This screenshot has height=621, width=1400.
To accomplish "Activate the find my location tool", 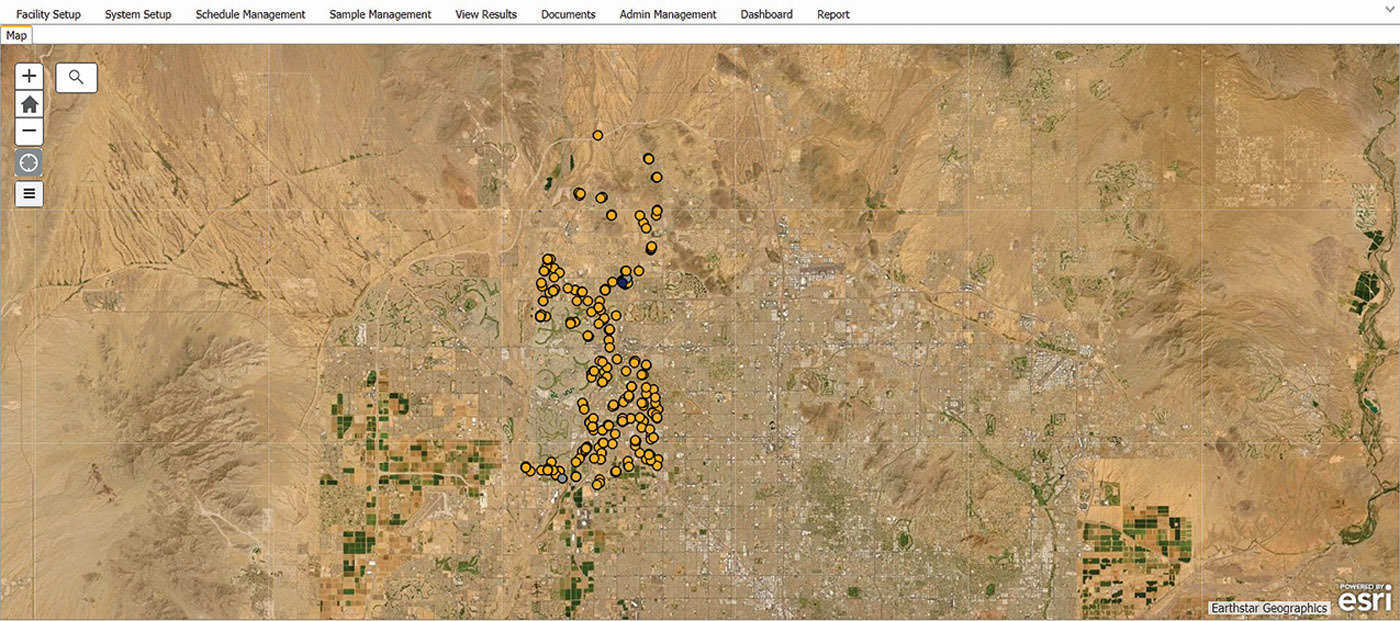I will pyautogui.click(x=30, y=163).
